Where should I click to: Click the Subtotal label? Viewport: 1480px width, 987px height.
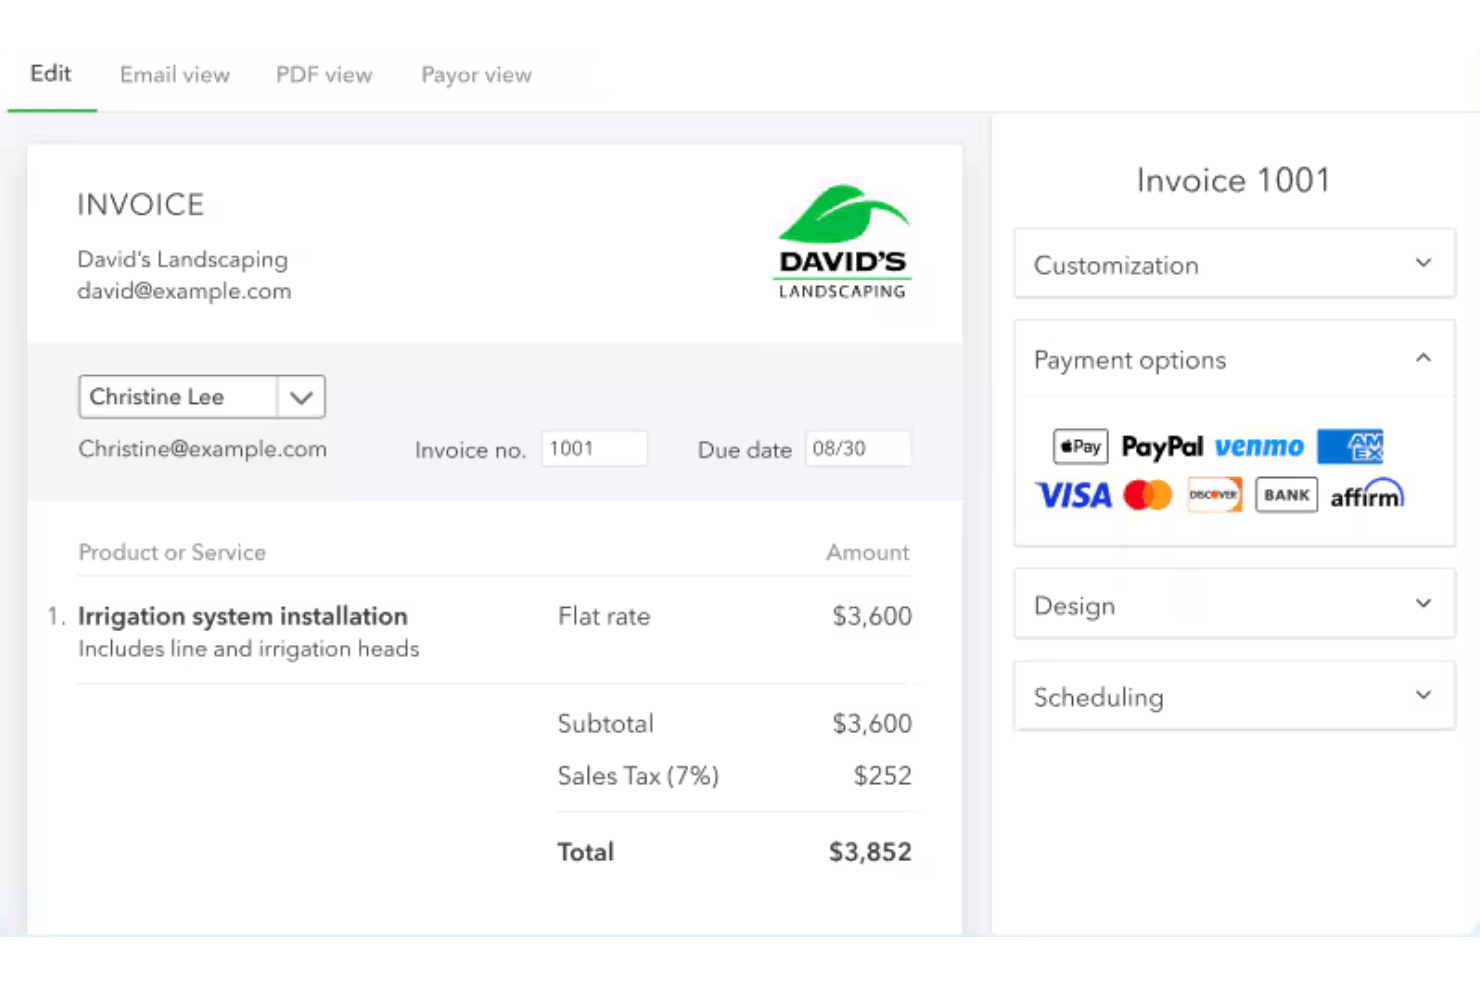point(606,724)
